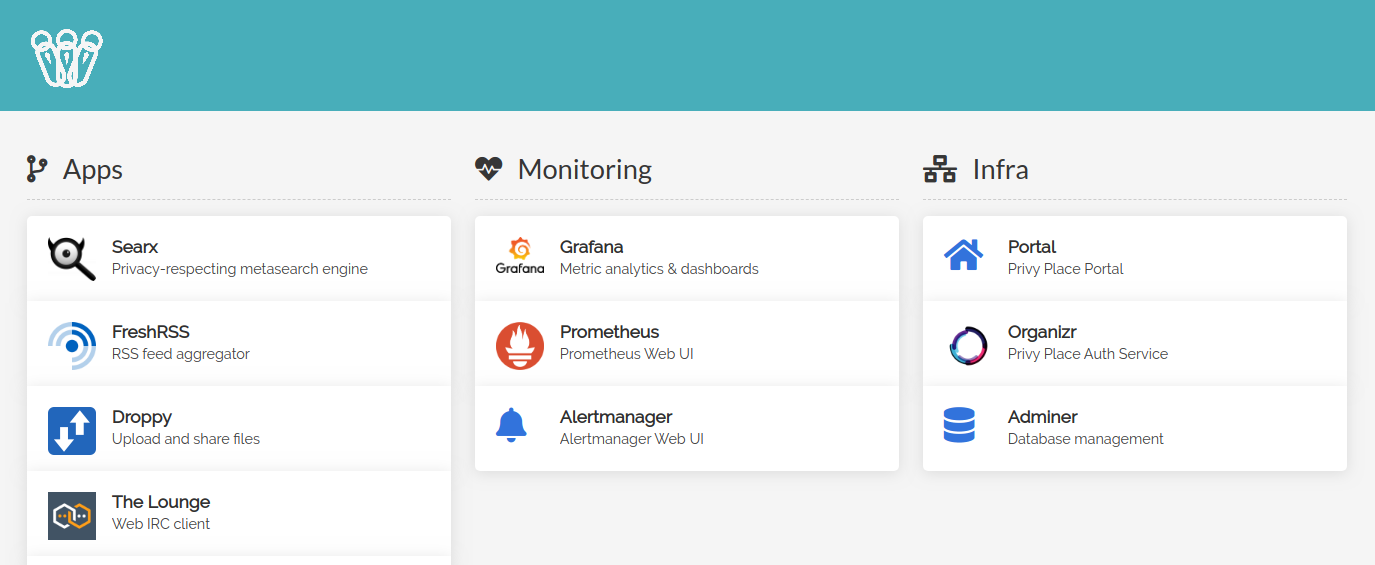Click the Alertmanager bell icon
Screen dimensions: 1375x565
[511, 424]
